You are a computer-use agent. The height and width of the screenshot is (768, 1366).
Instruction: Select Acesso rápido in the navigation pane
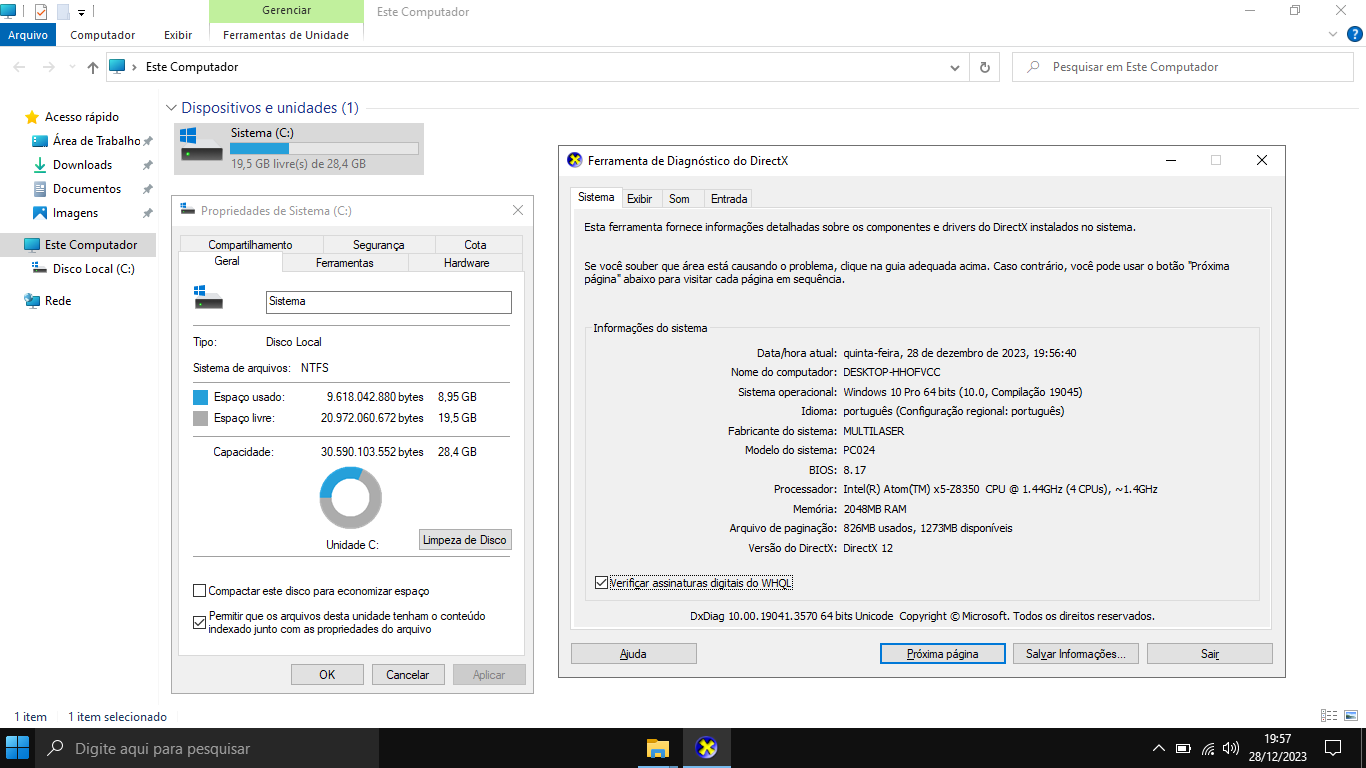pos(81,117)
